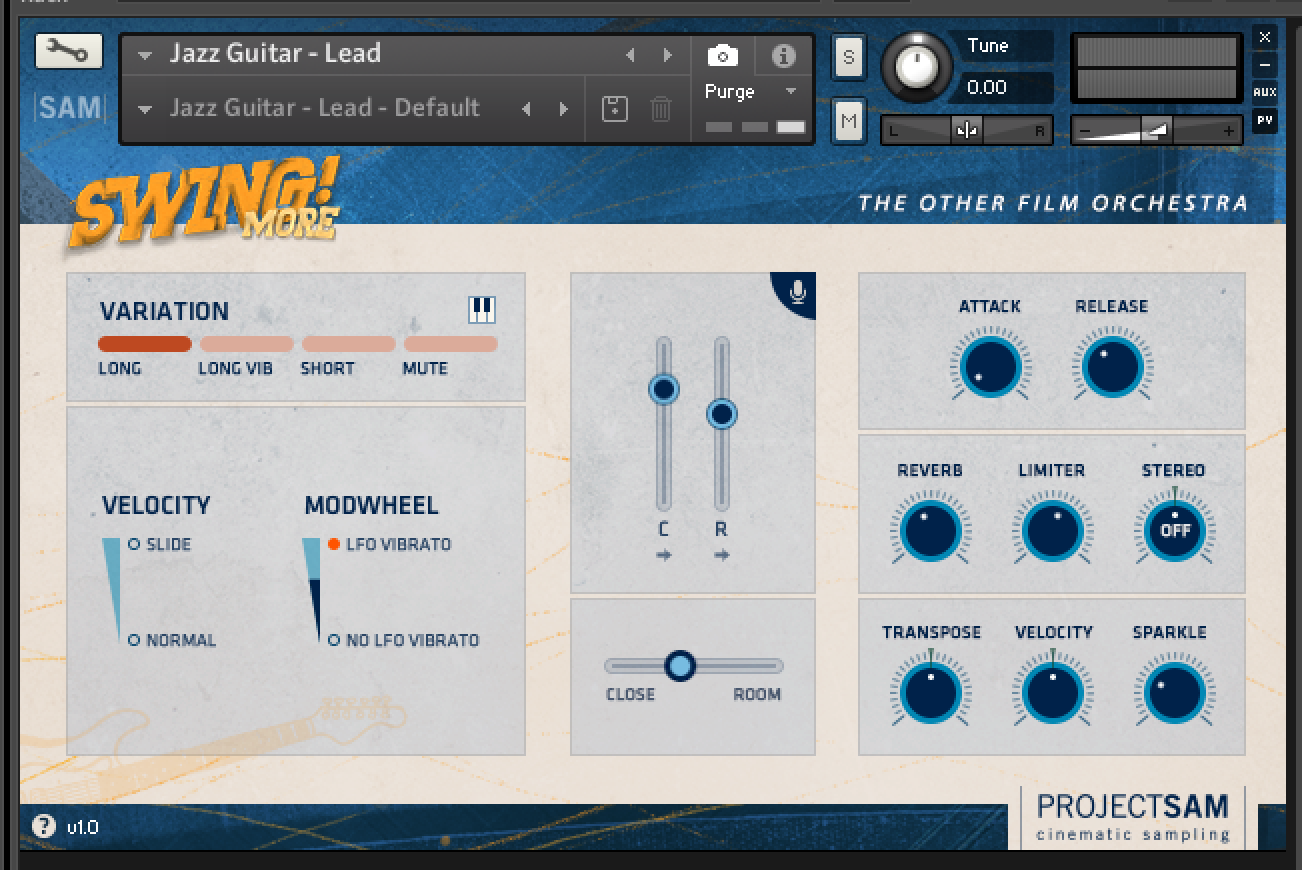Screen dimensions: 1302x870
Task: Toggle the Stereo OFF knob switch
Action: [1175, 531]
